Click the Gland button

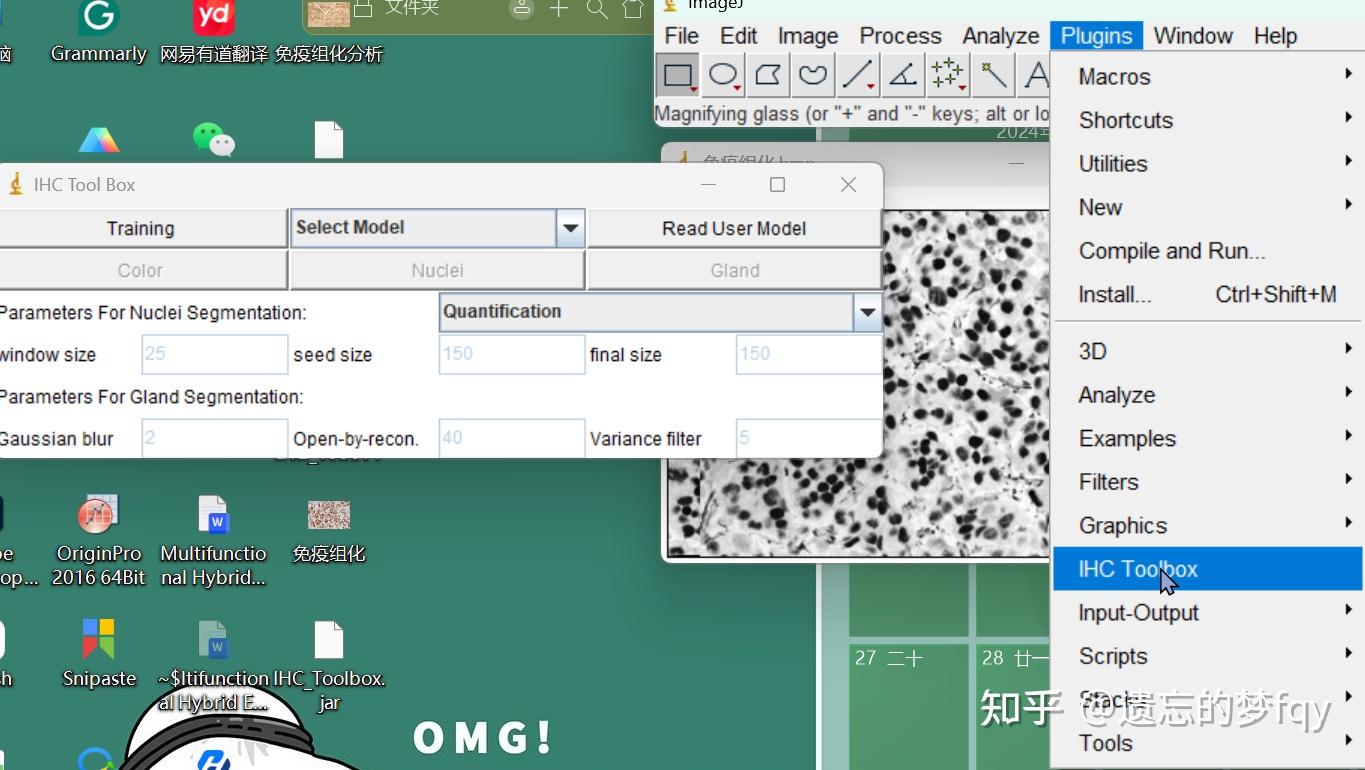[734, 270]
